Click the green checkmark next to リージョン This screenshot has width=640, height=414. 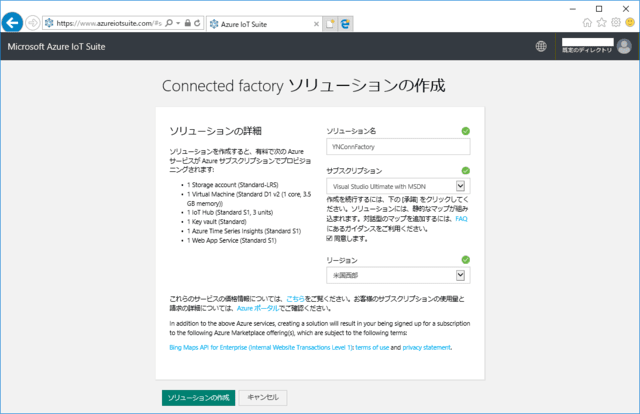465,260
